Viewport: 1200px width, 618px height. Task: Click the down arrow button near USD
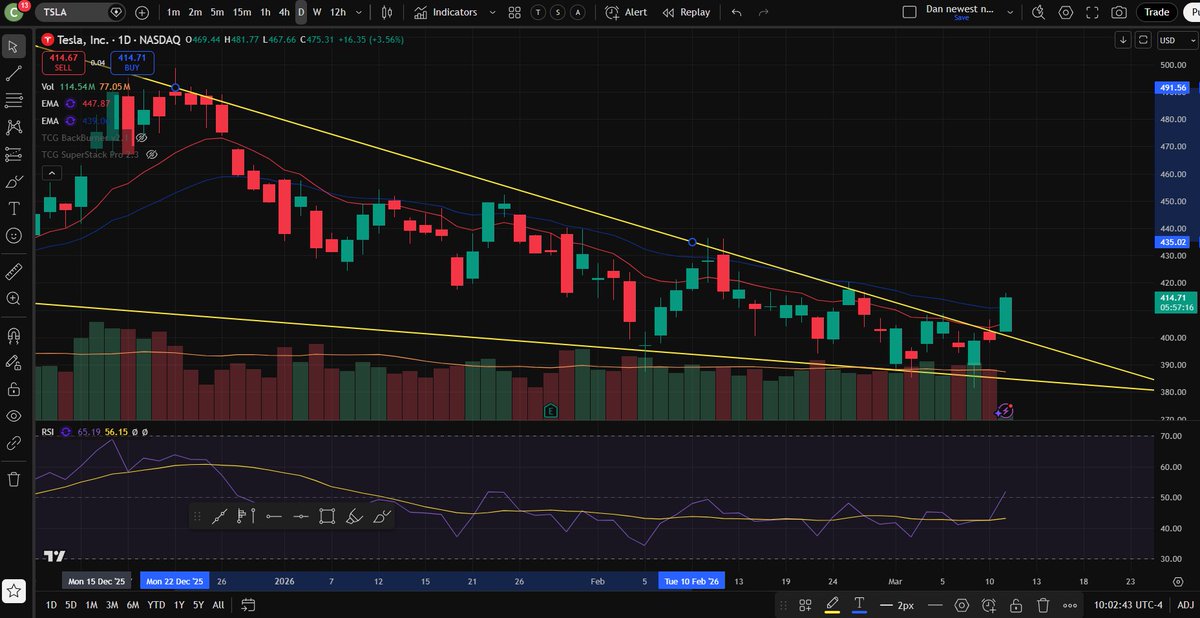point(1124,40)
